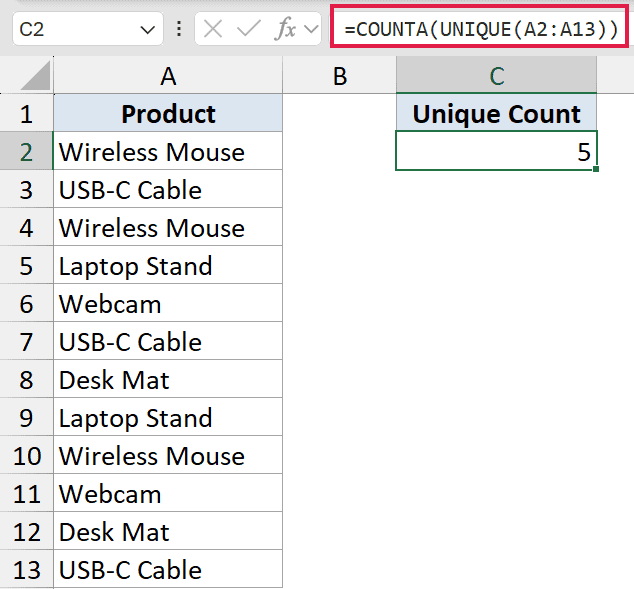
Task: Click the Cancel (X) formula button
Action: (213, 29)
